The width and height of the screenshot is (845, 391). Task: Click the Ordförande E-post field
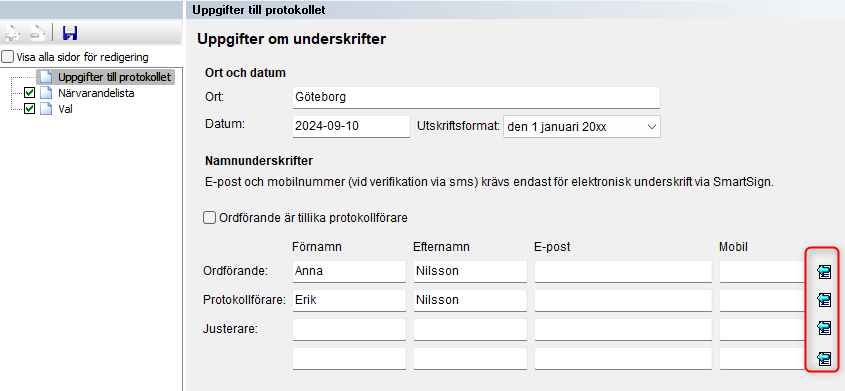tap(624, 271)
